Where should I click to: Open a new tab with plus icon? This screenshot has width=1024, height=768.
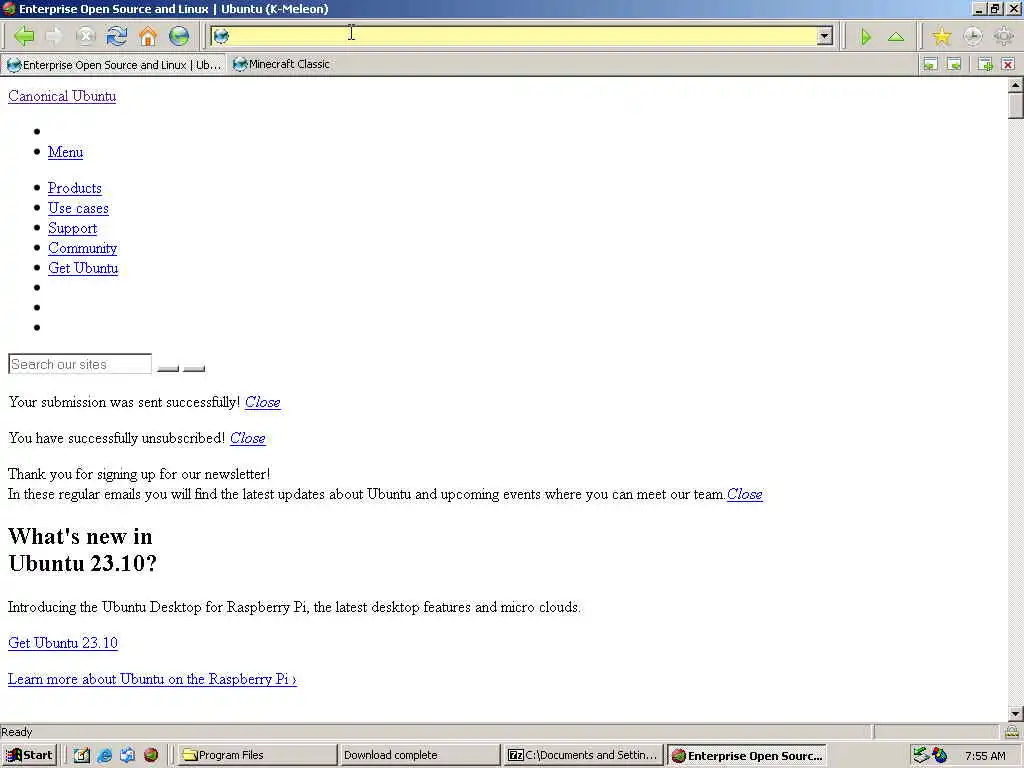tap(985, 64)
